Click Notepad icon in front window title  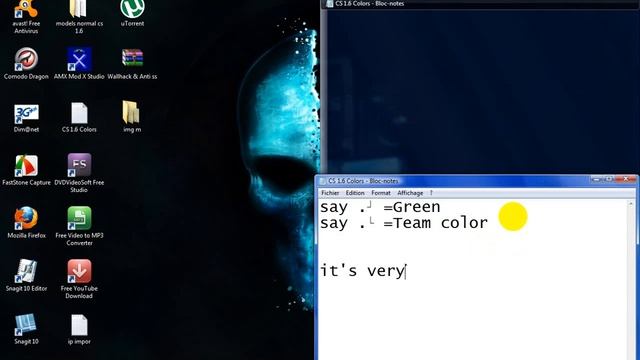(x=322, y=181)
